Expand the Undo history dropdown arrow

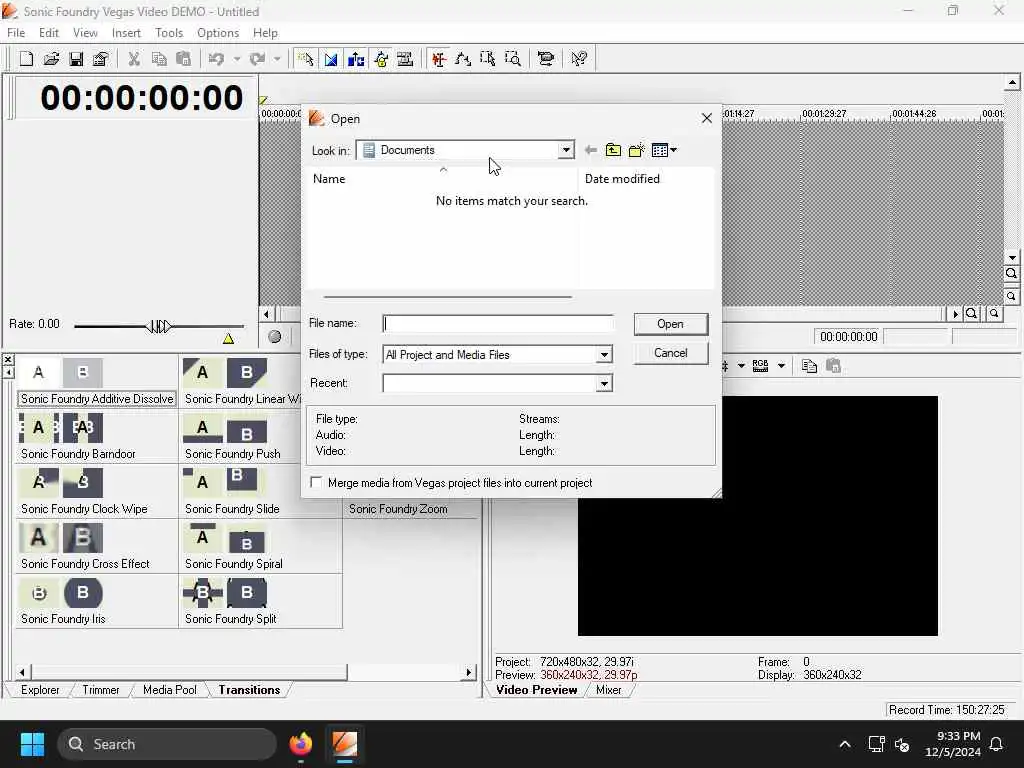click(x=236, y=59)
